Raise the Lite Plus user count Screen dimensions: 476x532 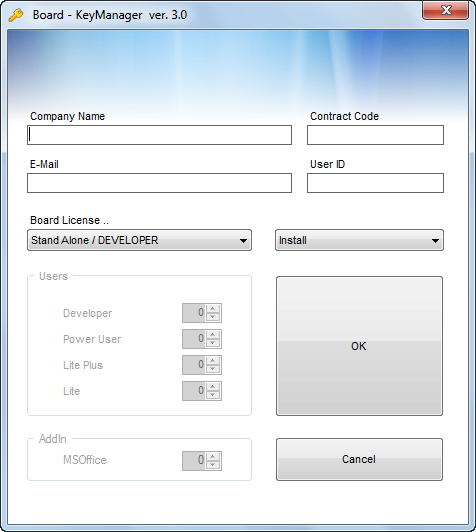(x=213, y=361)
